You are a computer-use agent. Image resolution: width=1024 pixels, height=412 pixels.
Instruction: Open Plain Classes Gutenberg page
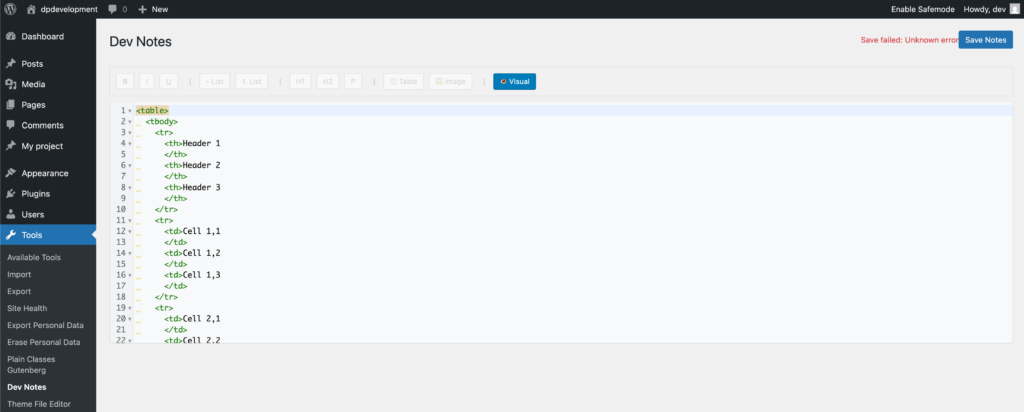point(31,364)
